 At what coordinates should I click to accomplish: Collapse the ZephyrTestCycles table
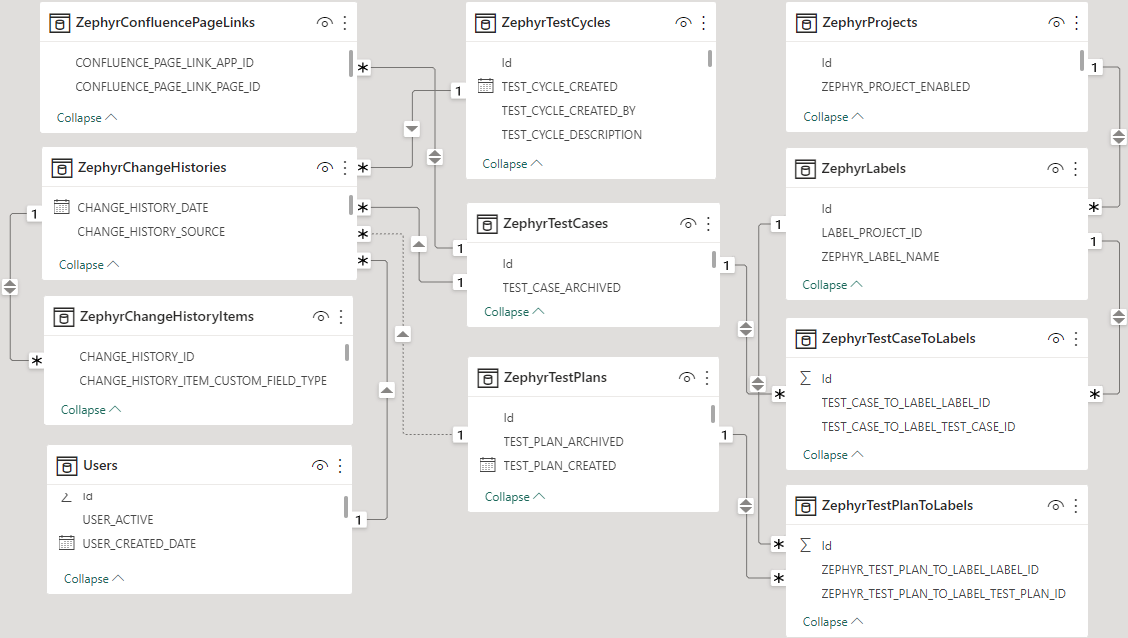click(513, 163)
